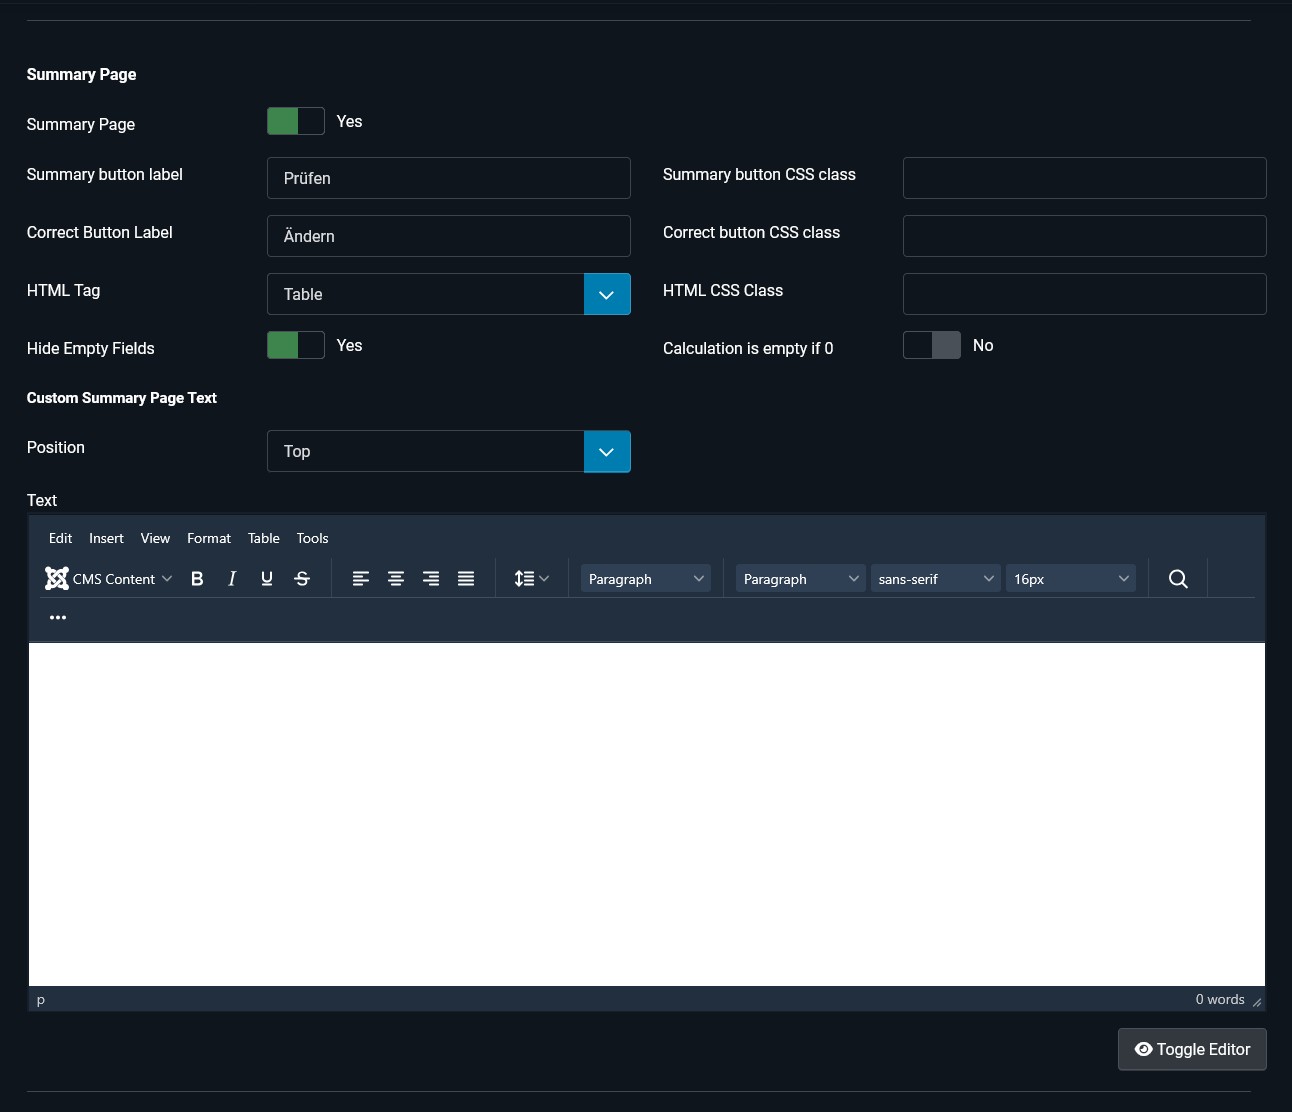Screen dimensions: 1292x1112
Task: Open the line height selector
Action: pyautogui.click(x=531, y=578)
